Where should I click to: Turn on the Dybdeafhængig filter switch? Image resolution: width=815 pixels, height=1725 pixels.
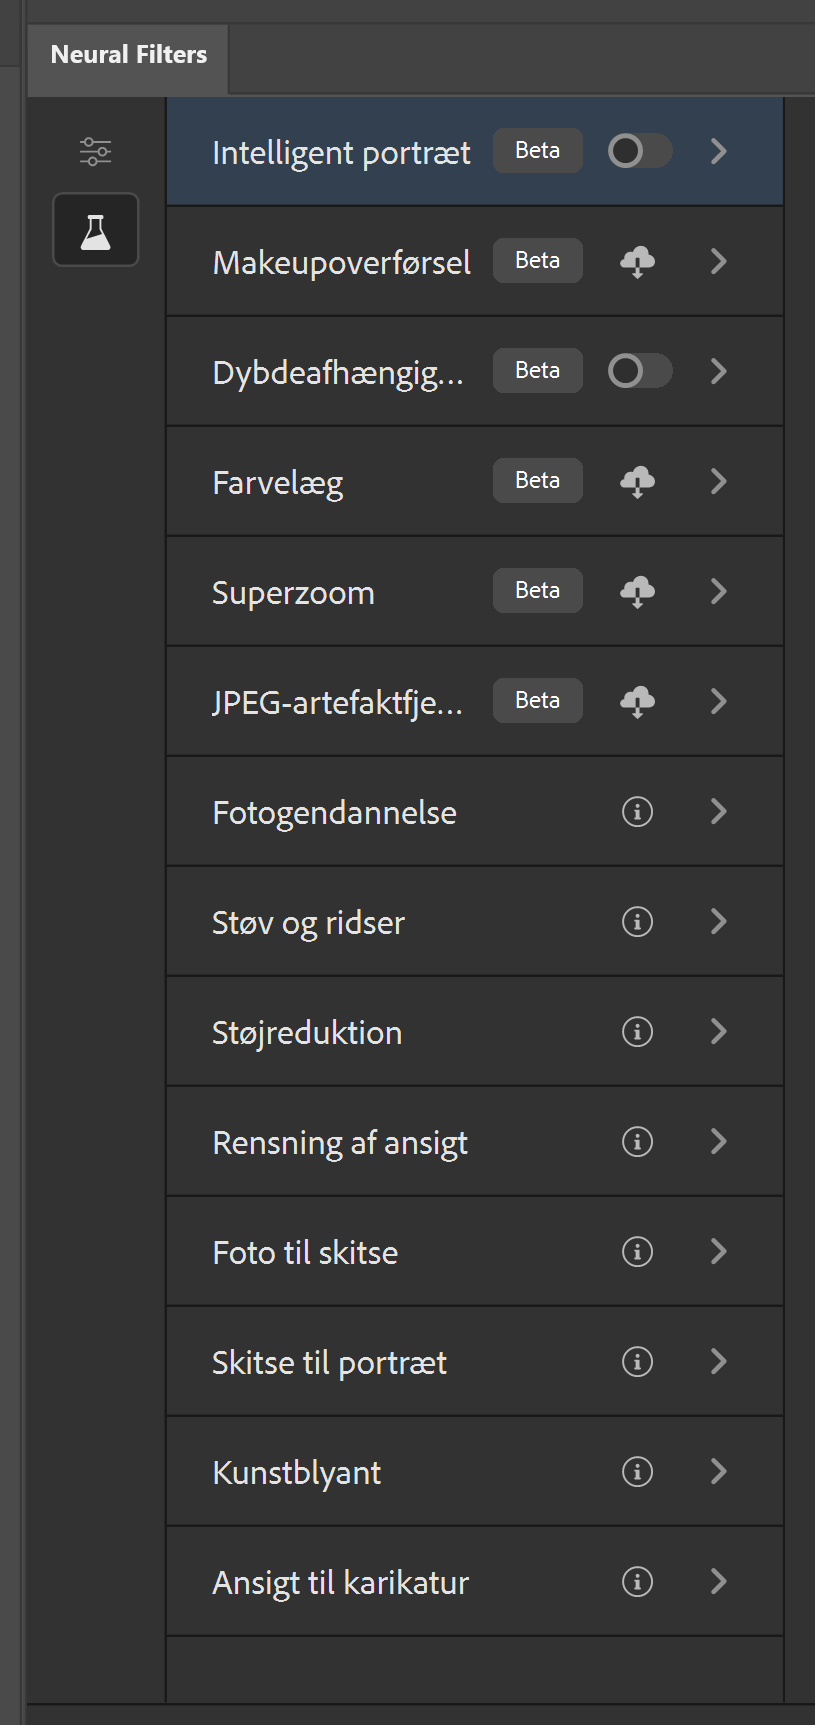639,372
